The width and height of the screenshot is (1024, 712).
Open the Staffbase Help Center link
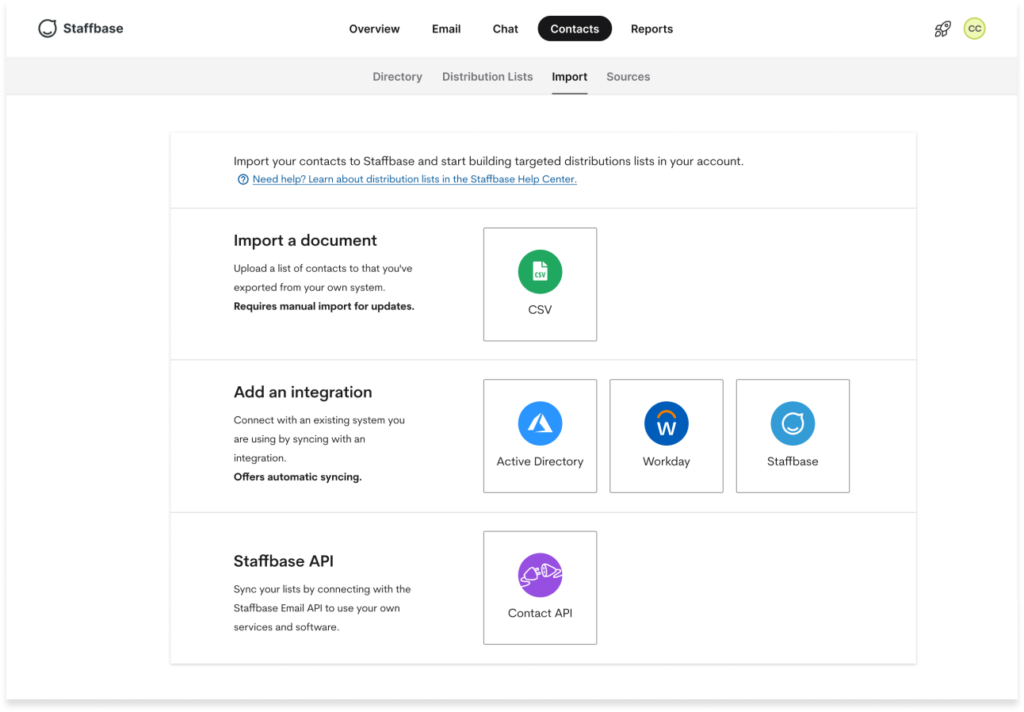(414, 179)
